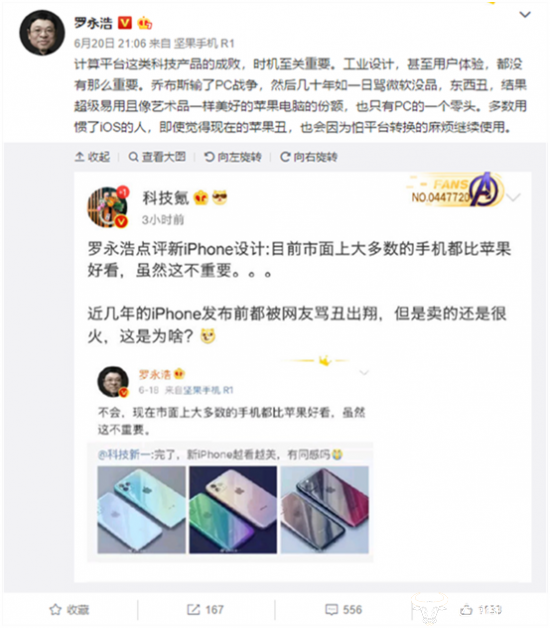550x628 pixels.
Task: Open 查看大图 to view full image
Action: click(x=157, y=157)
